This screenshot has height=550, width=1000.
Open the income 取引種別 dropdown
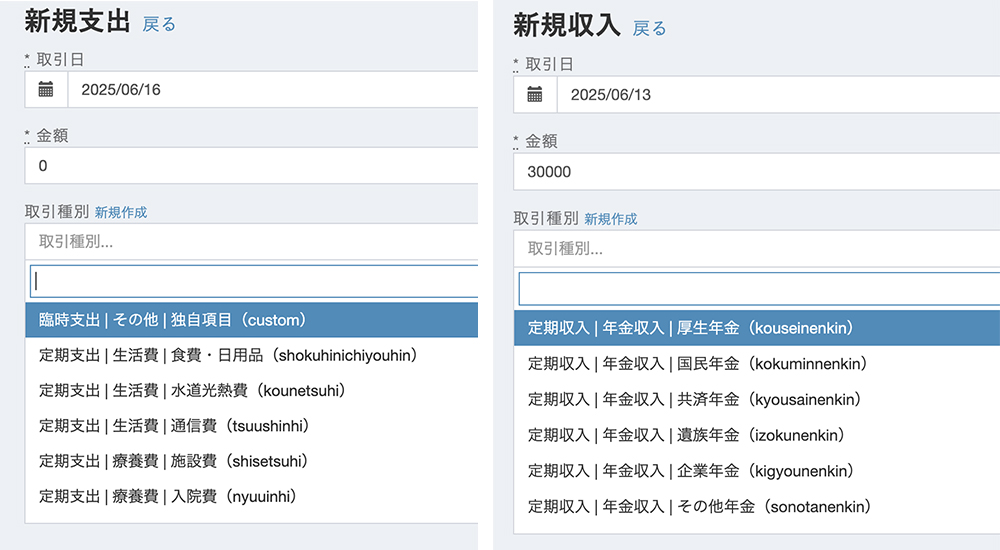(755, 248)
